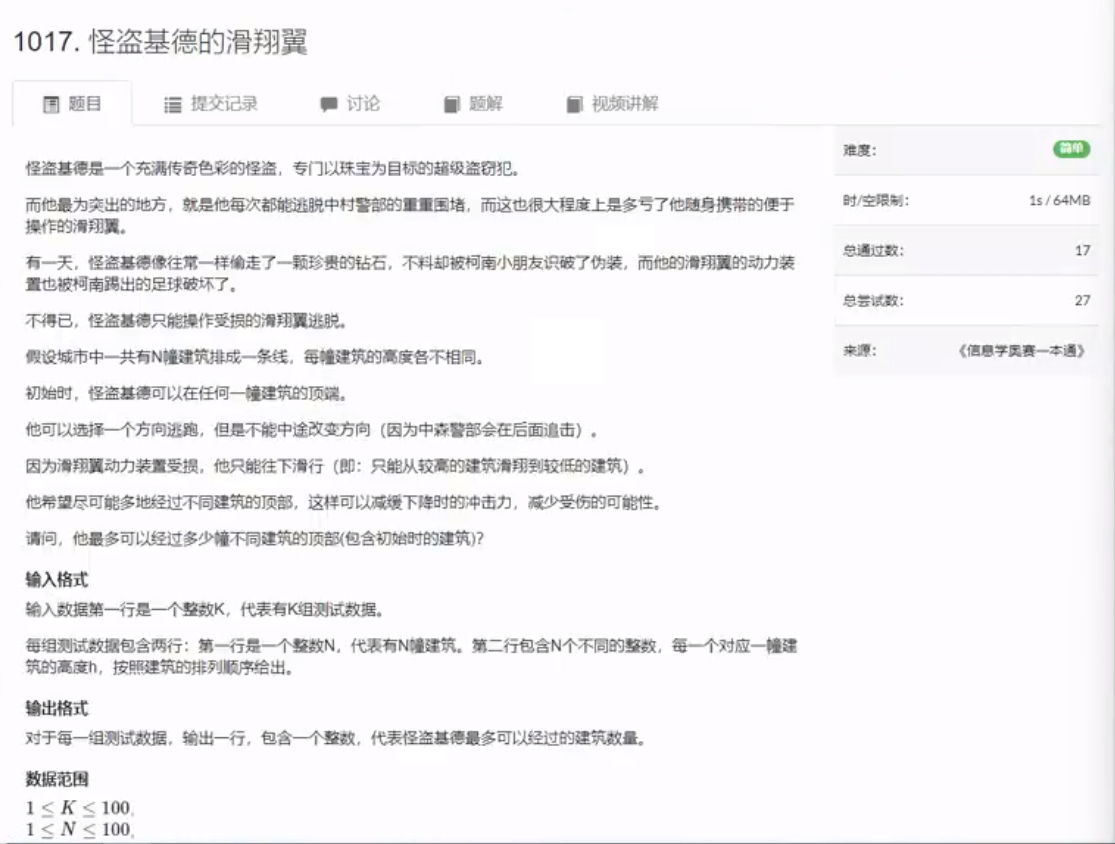Click the 输入格式 heading

(x=57, y=579)
